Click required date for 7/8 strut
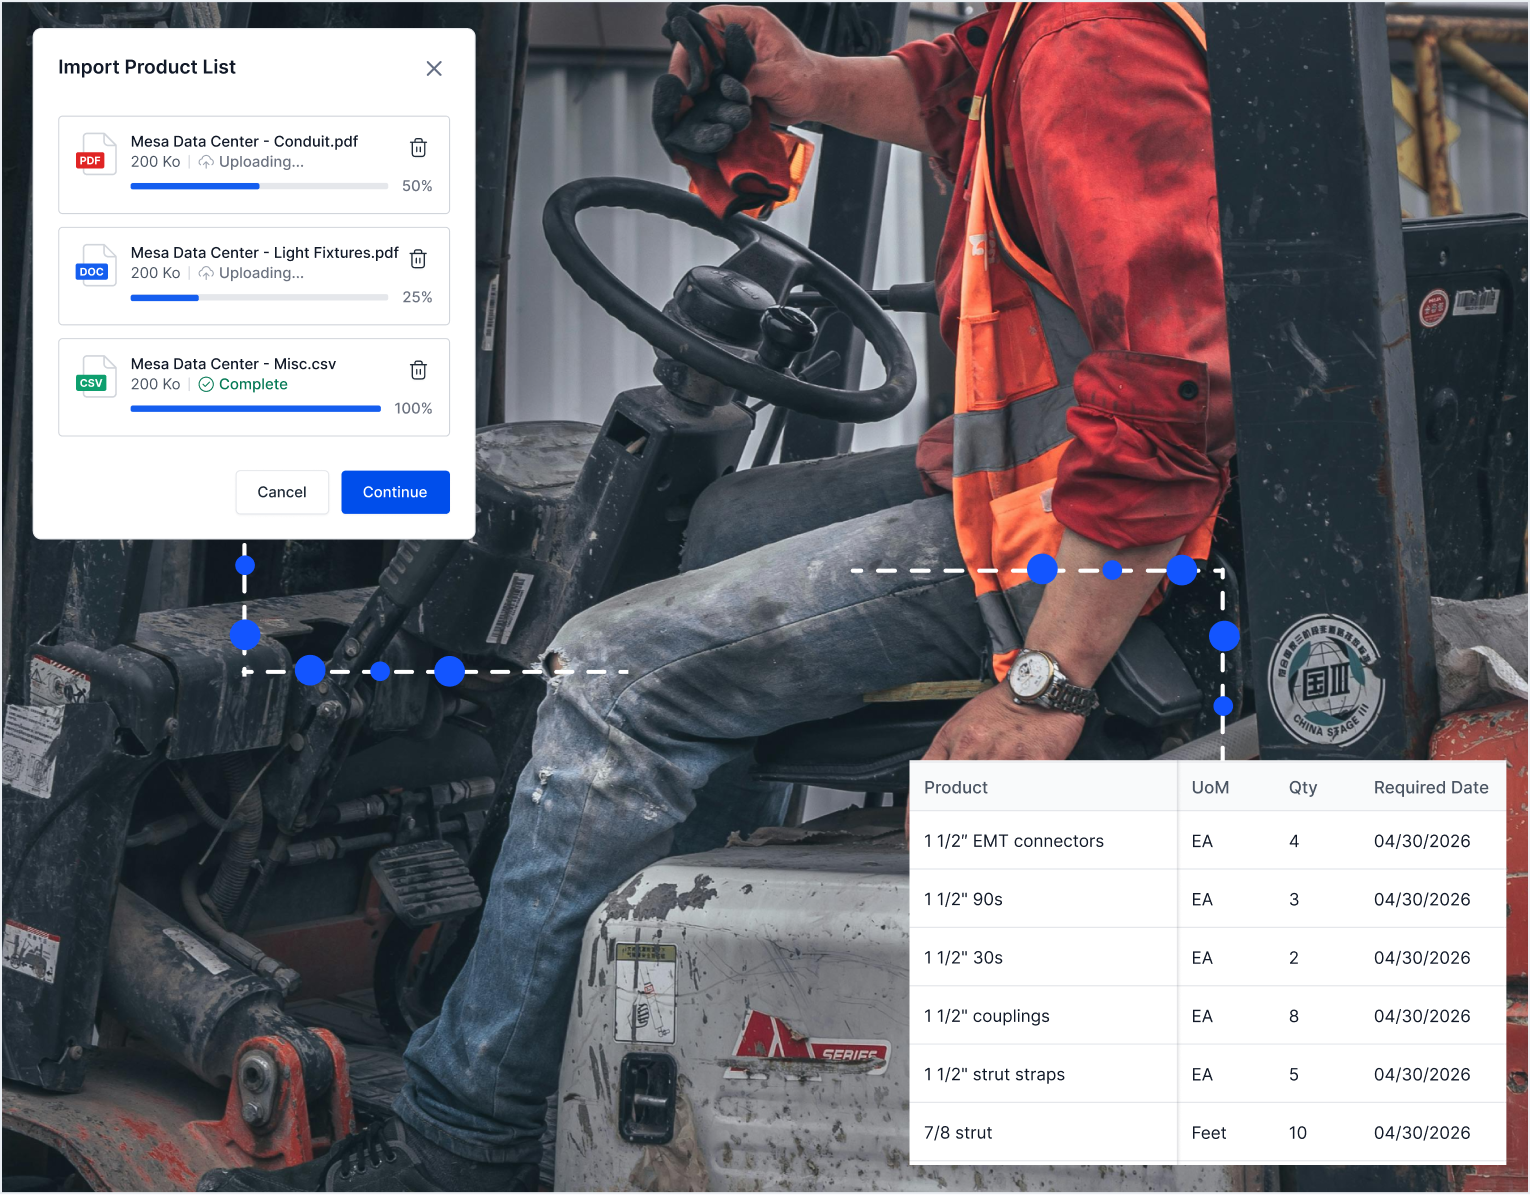 coord(1421,1132)
